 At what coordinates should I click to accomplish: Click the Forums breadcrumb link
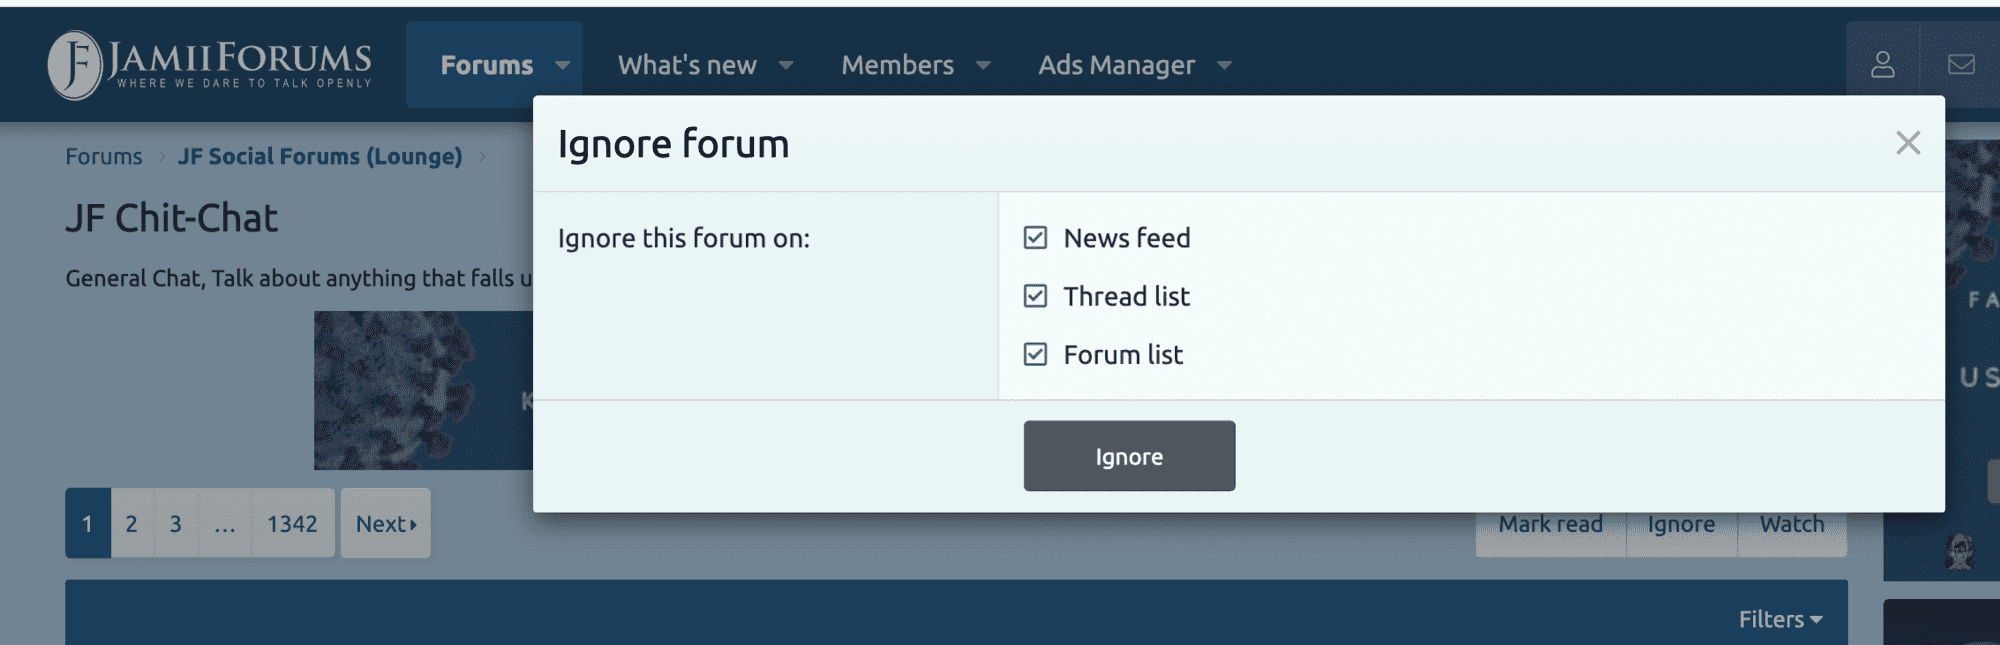point(104,156)
